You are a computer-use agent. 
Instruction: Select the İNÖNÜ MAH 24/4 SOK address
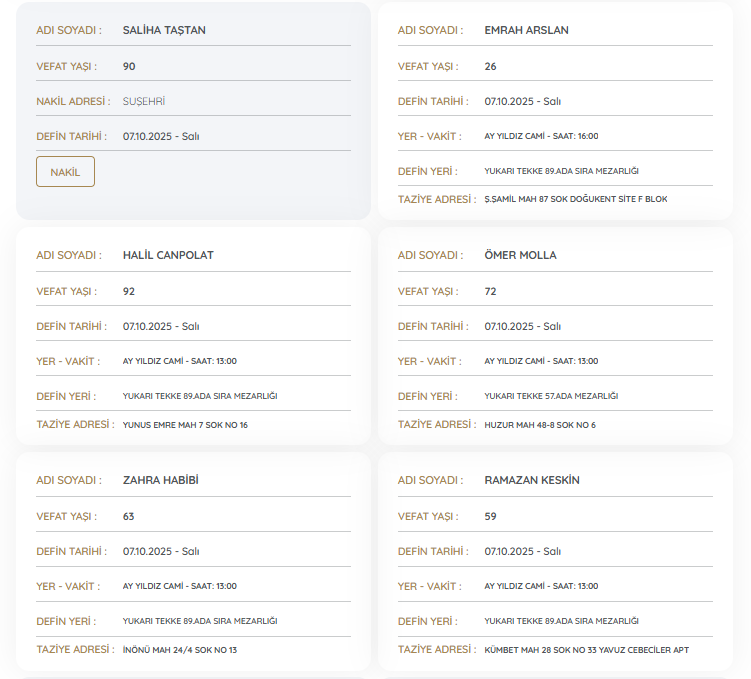pyautogui.click(x=180, y=650)
